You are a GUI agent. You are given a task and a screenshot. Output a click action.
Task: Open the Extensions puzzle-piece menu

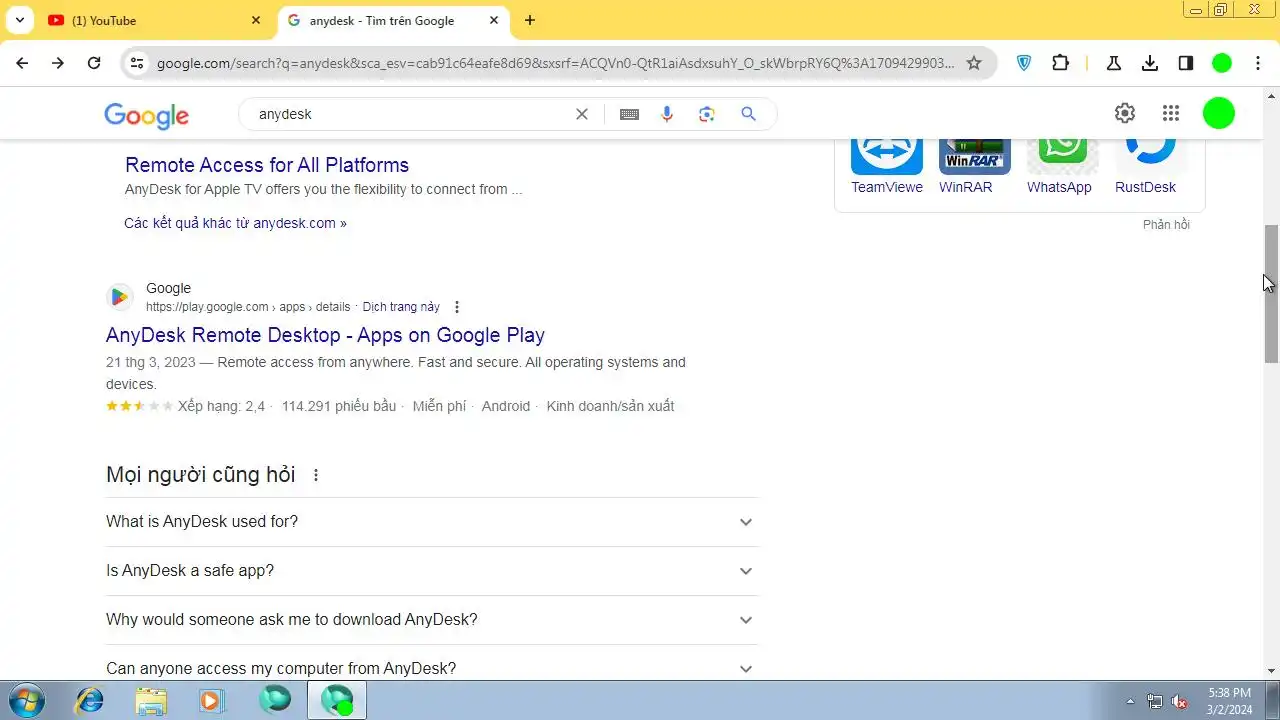click(x=1061, y=63)
